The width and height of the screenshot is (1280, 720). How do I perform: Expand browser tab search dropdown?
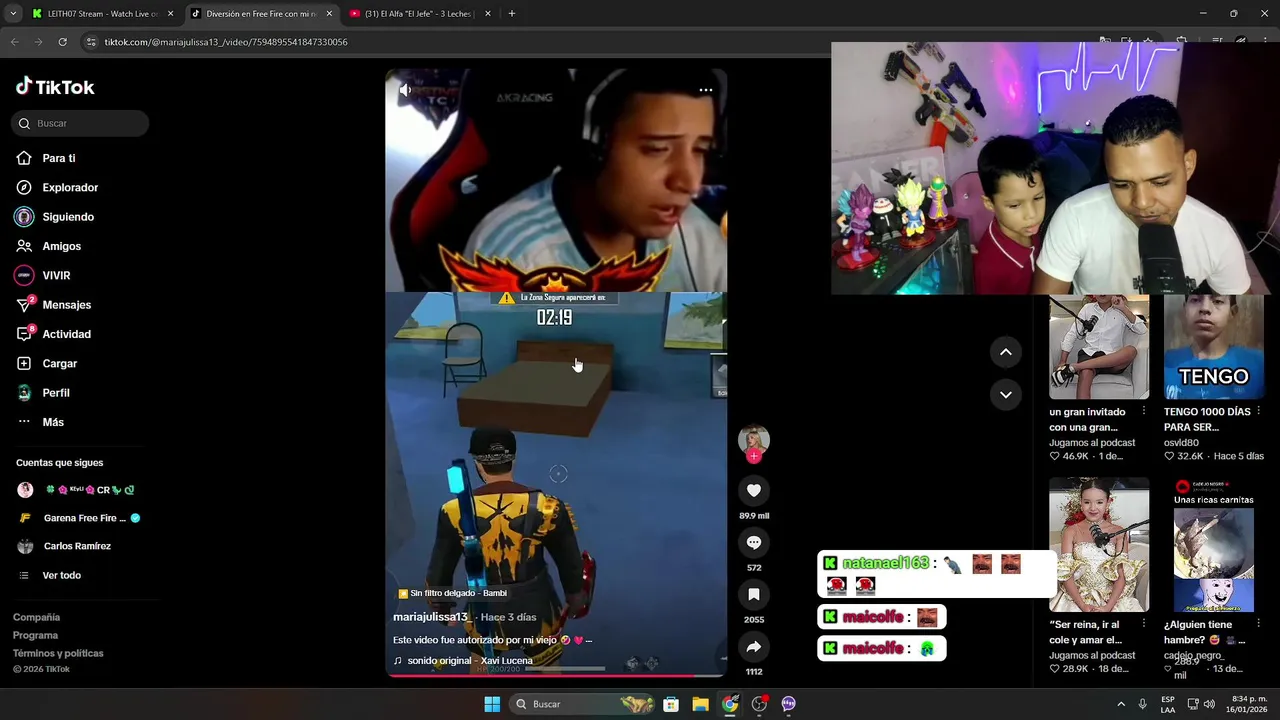click(x=13, y=14)
